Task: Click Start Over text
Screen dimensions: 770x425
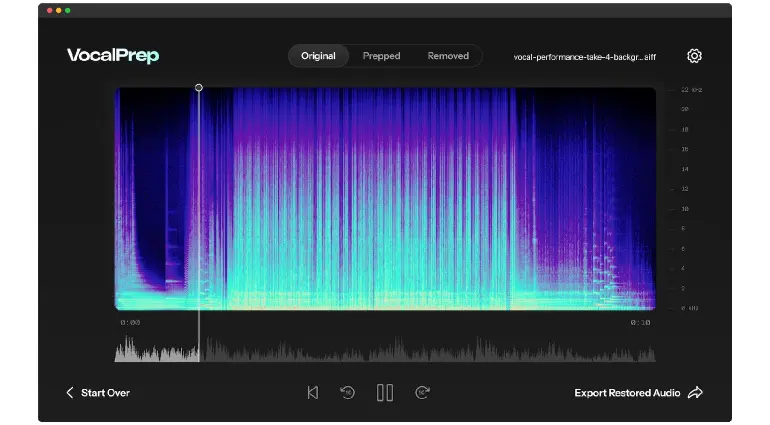Action: tap(105, 393)
